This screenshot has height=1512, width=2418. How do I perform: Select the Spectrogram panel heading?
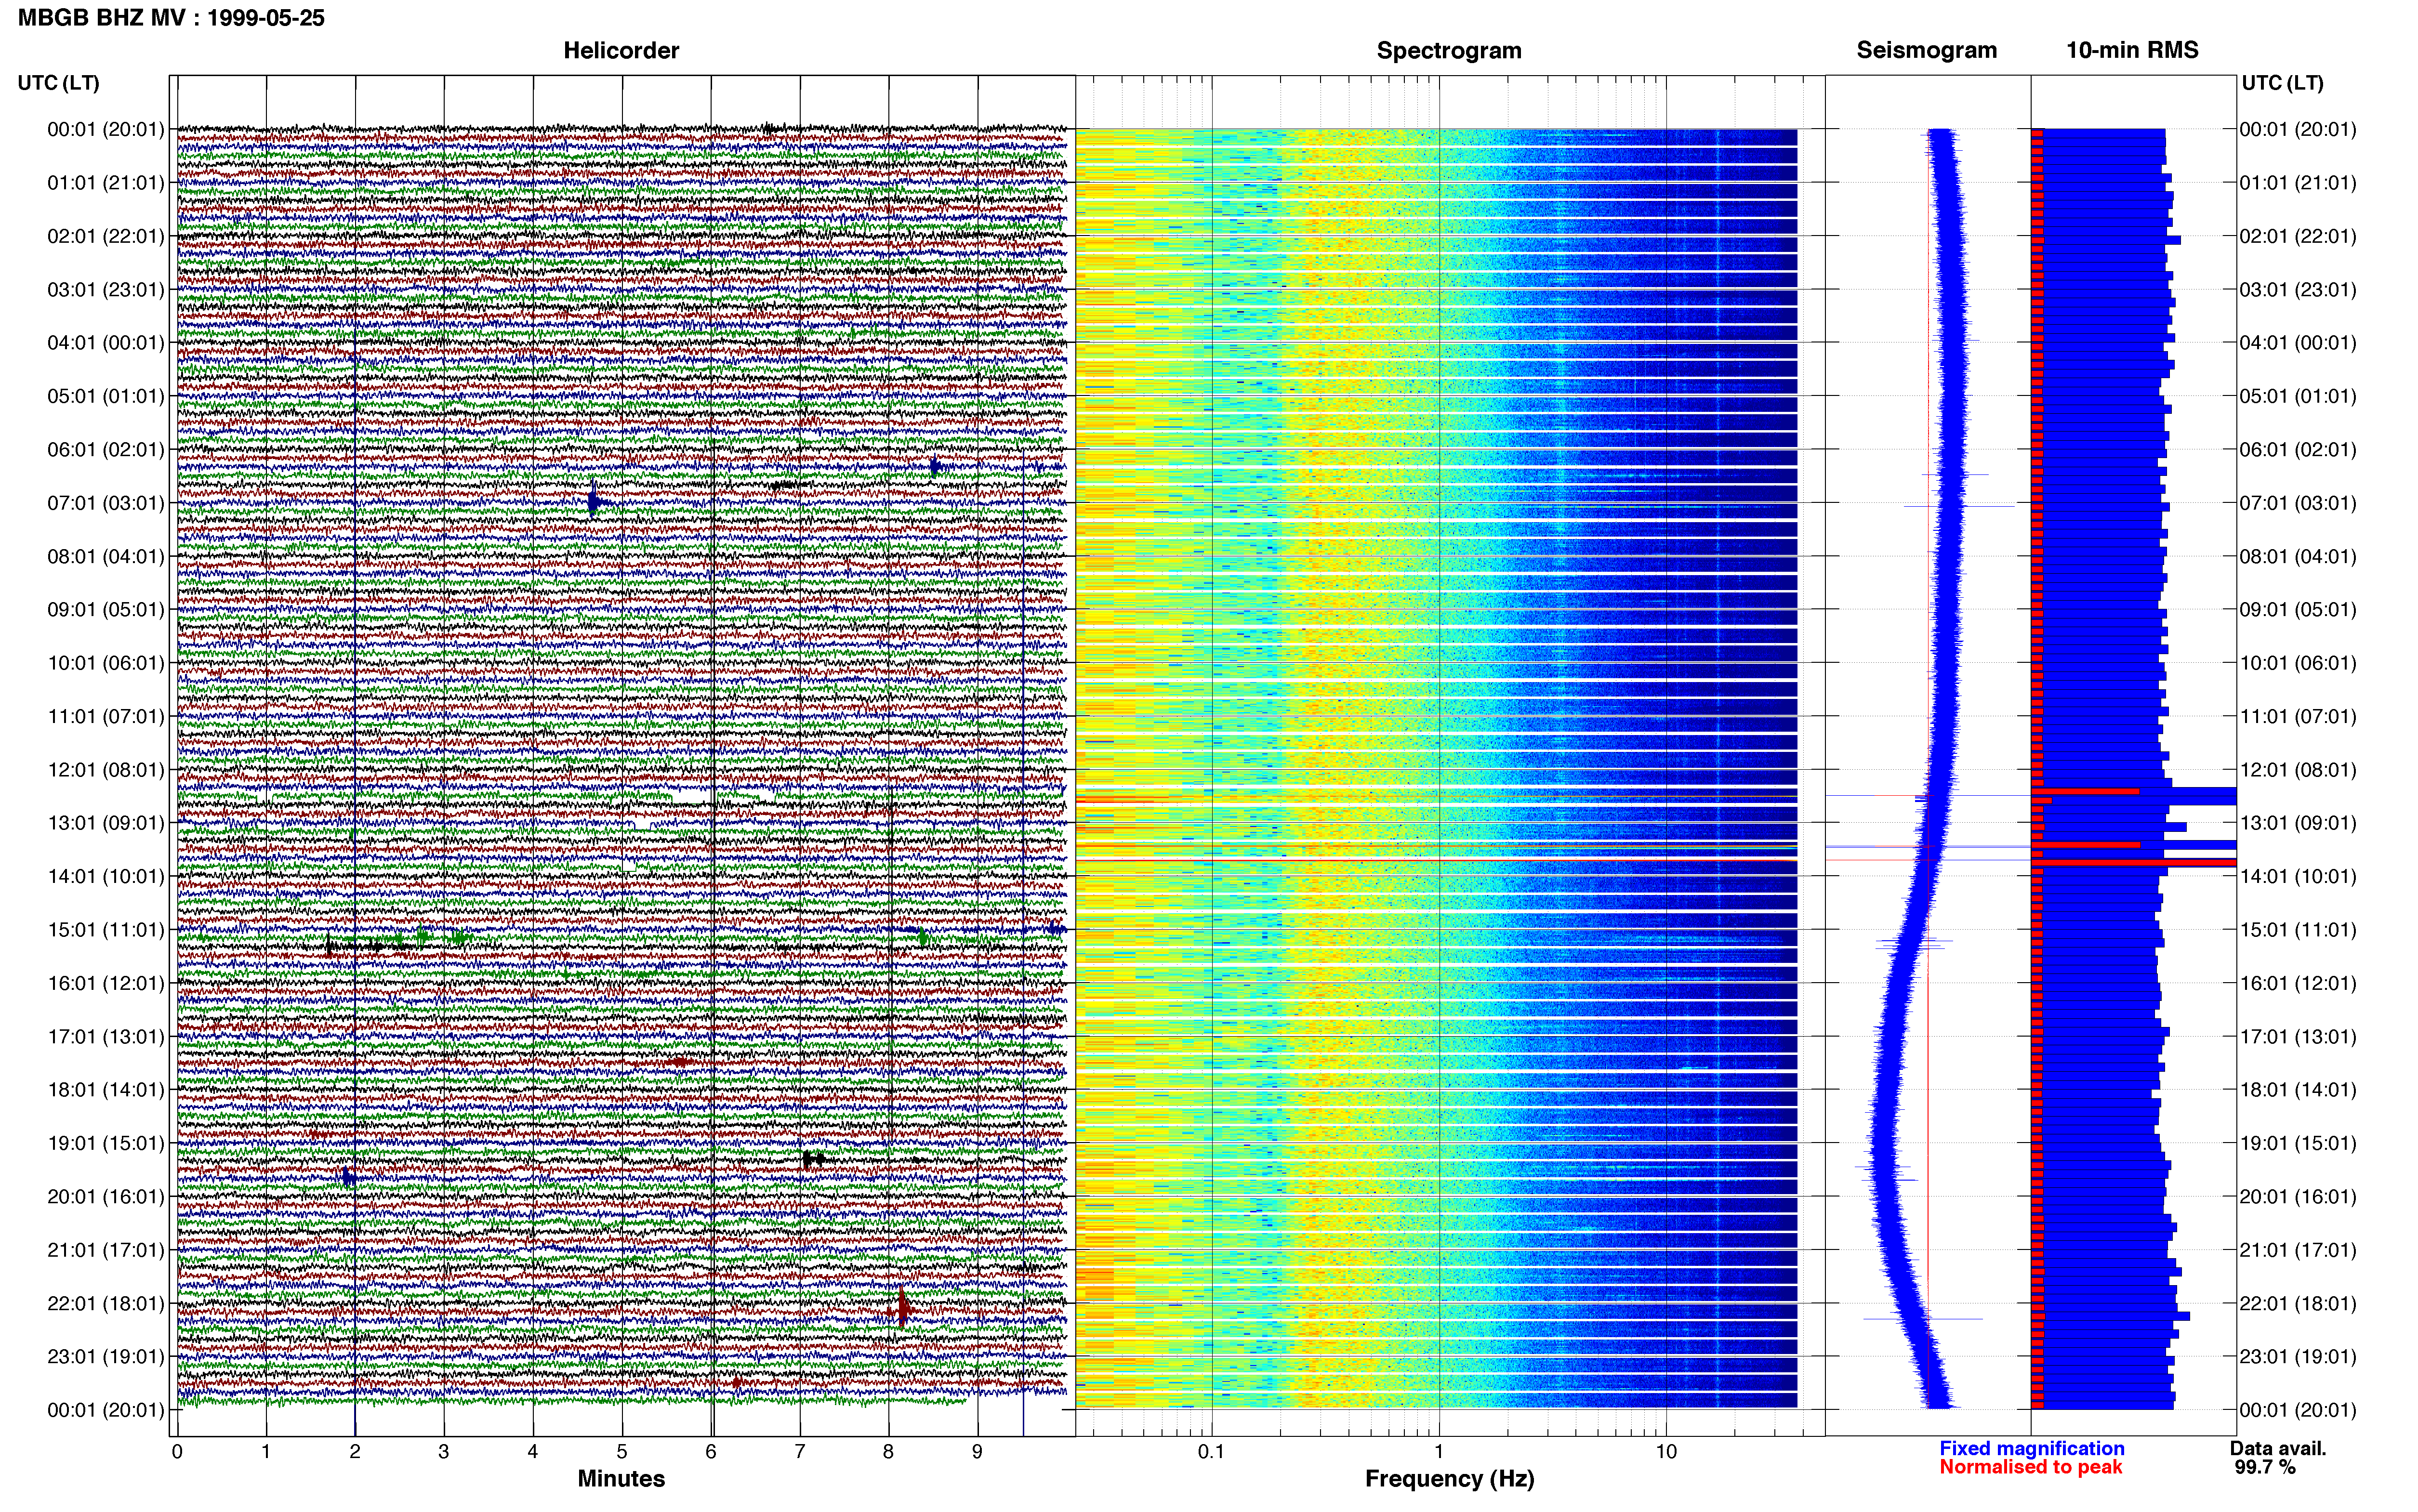(x=1449, y=50)
